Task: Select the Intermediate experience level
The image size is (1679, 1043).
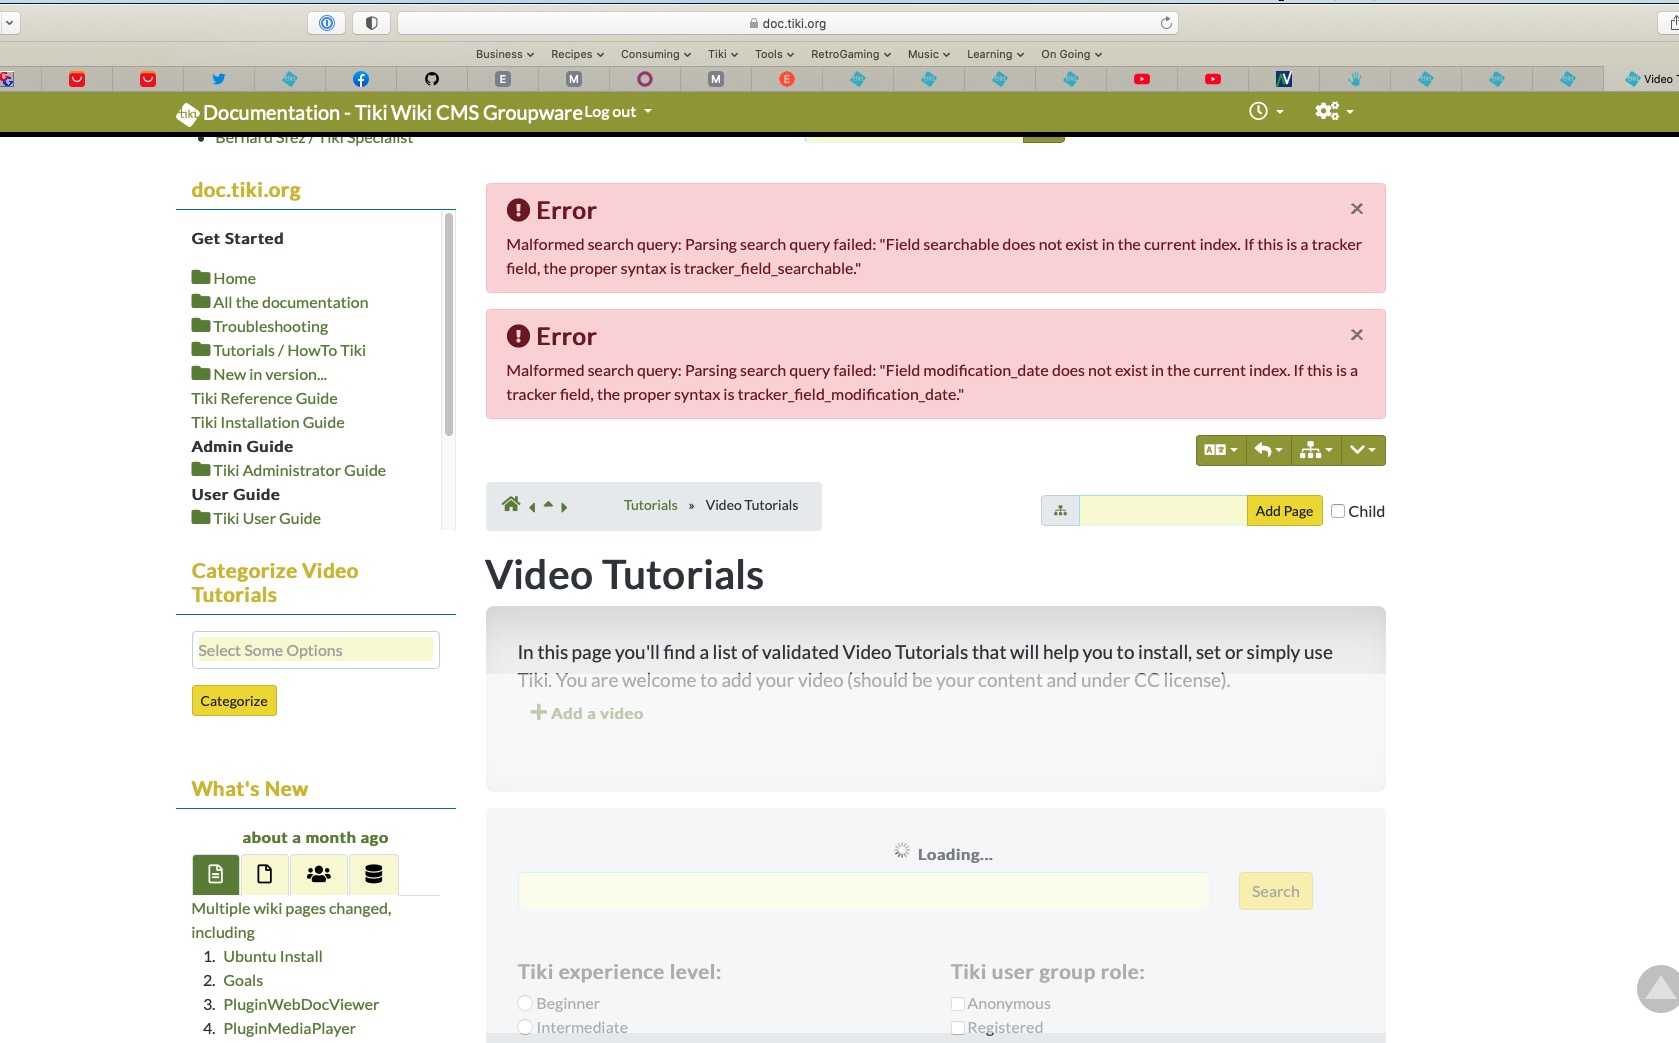Action: coord(525,1027)
